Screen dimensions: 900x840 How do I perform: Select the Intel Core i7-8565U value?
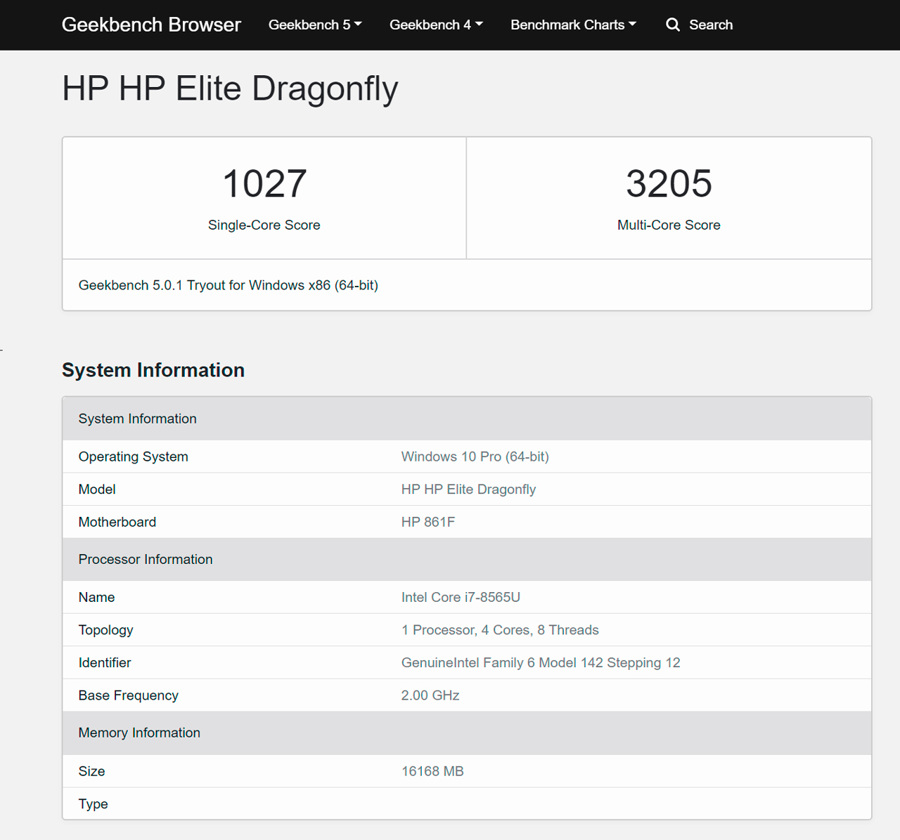click(x=460, y=597)
